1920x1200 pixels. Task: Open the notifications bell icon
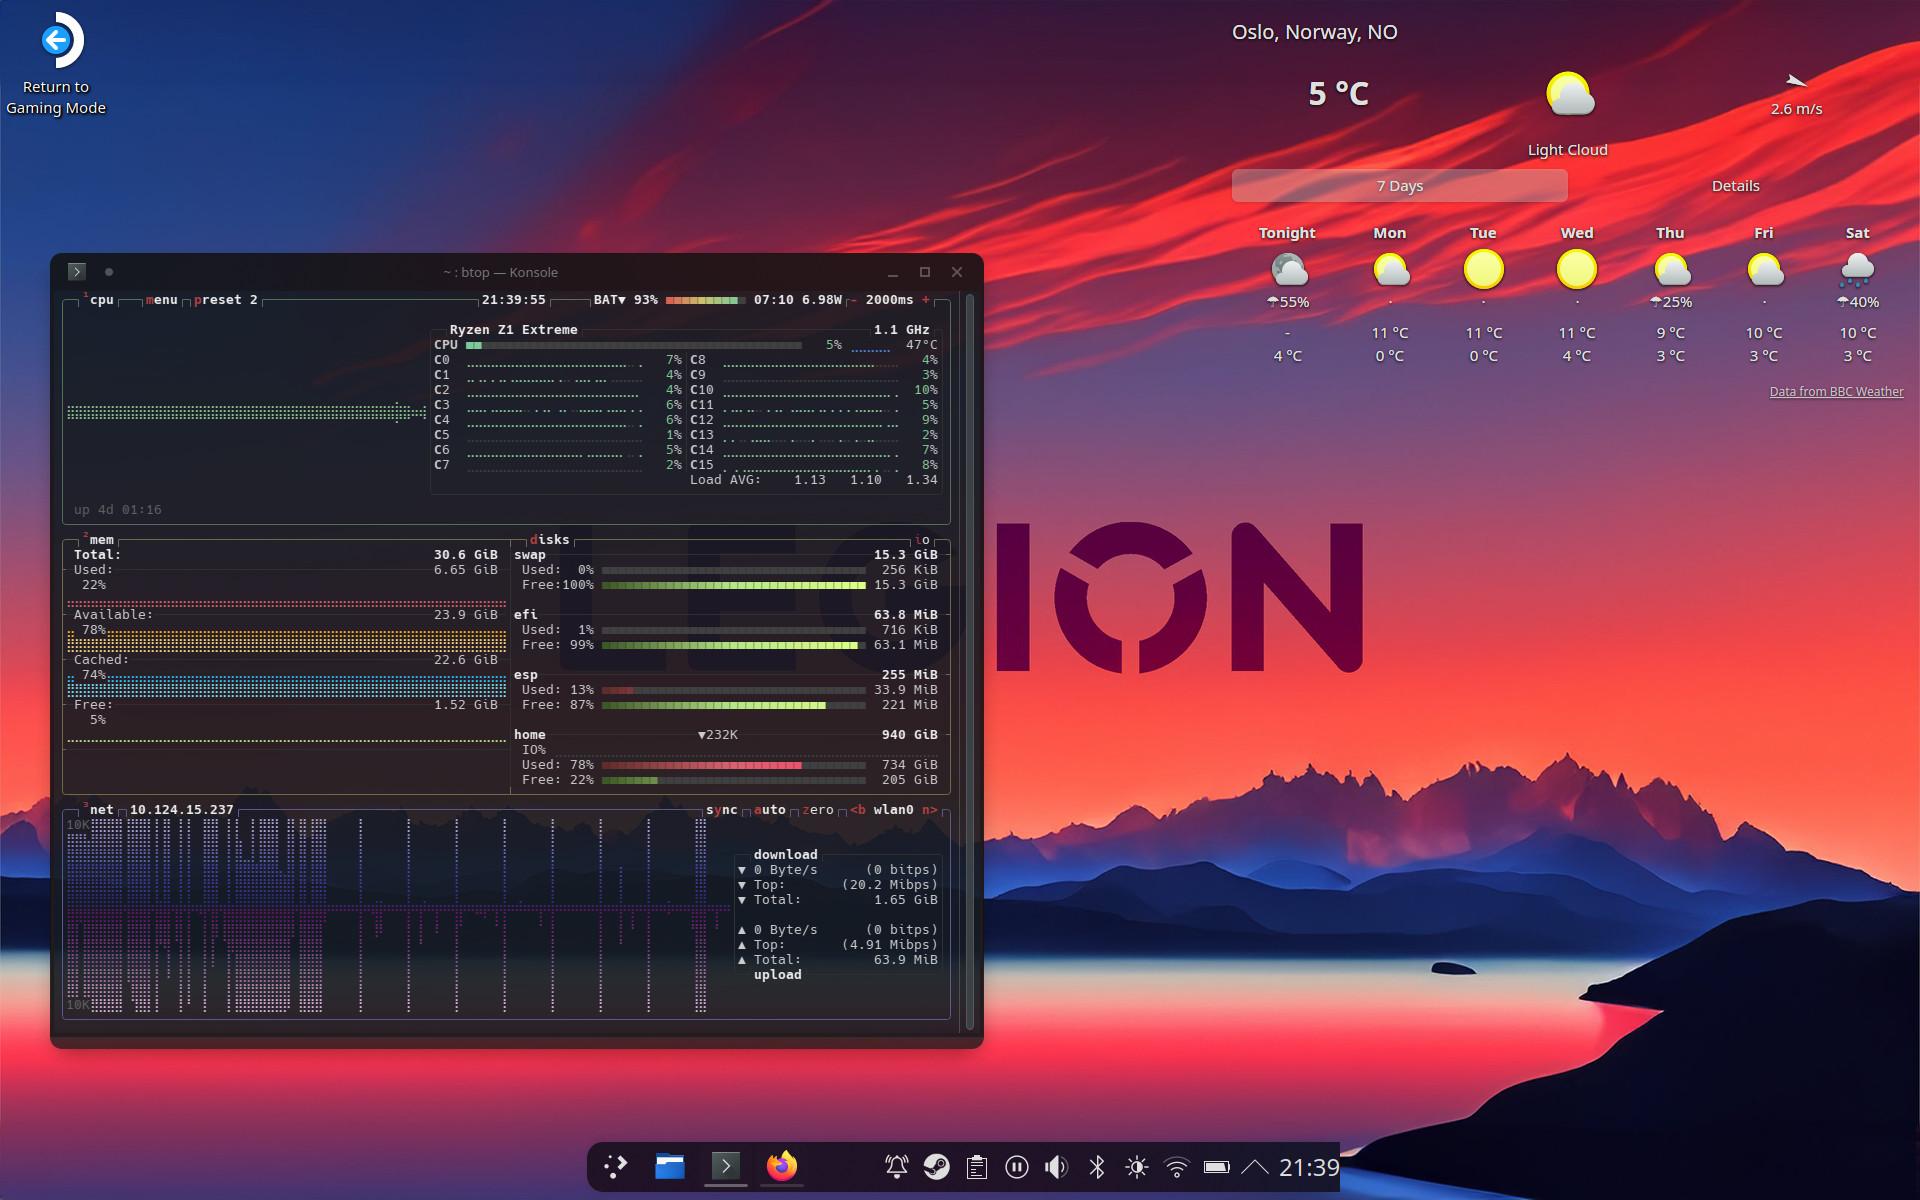point(896,1167)
